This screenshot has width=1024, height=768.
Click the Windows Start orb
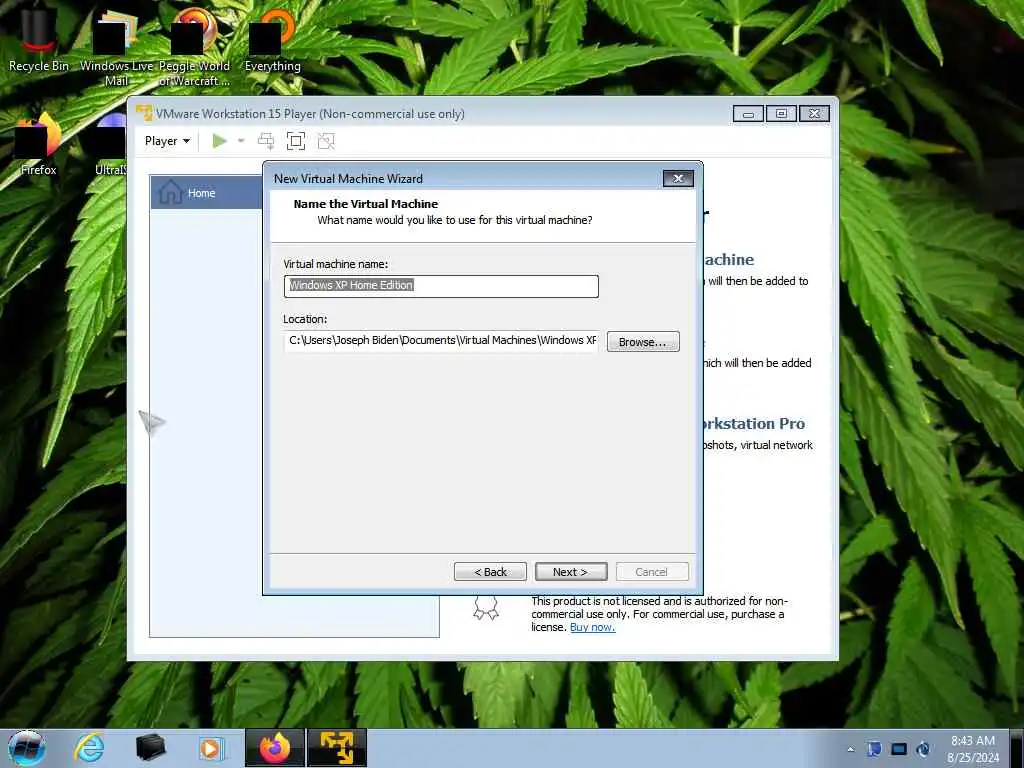coord(27,748)
